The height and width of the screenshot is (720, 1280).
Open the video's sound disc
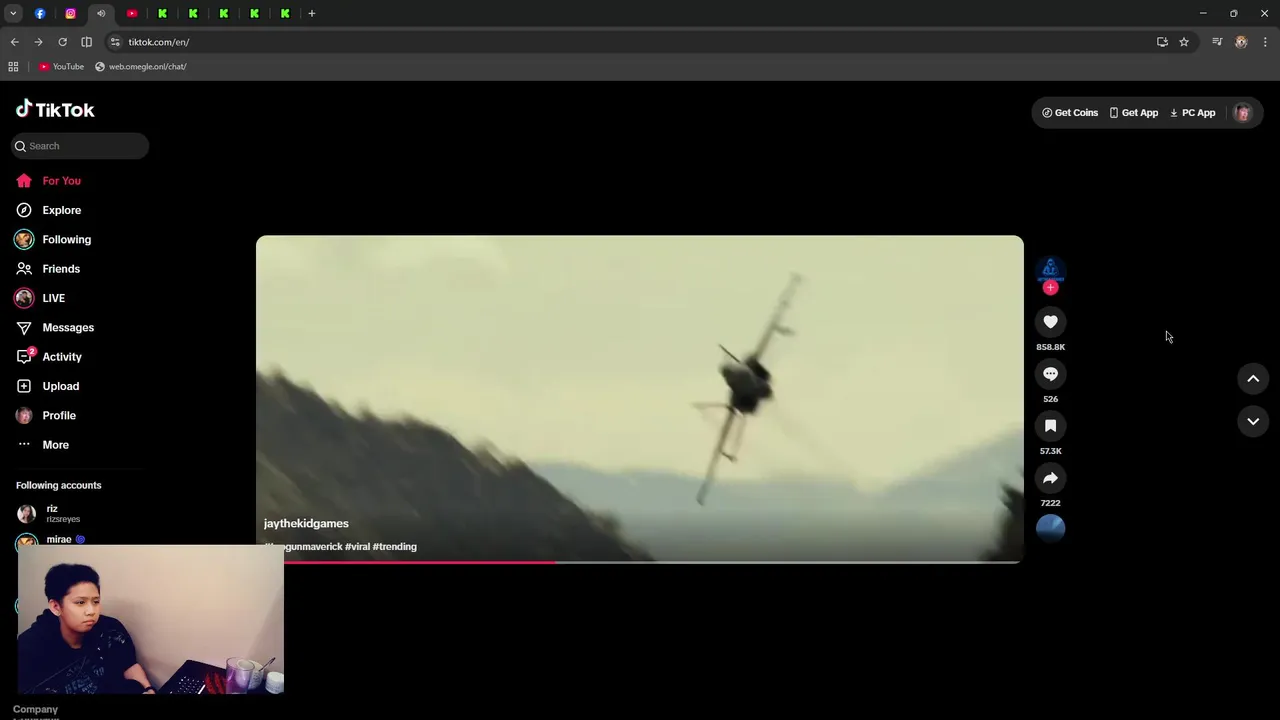[1050, 528]
